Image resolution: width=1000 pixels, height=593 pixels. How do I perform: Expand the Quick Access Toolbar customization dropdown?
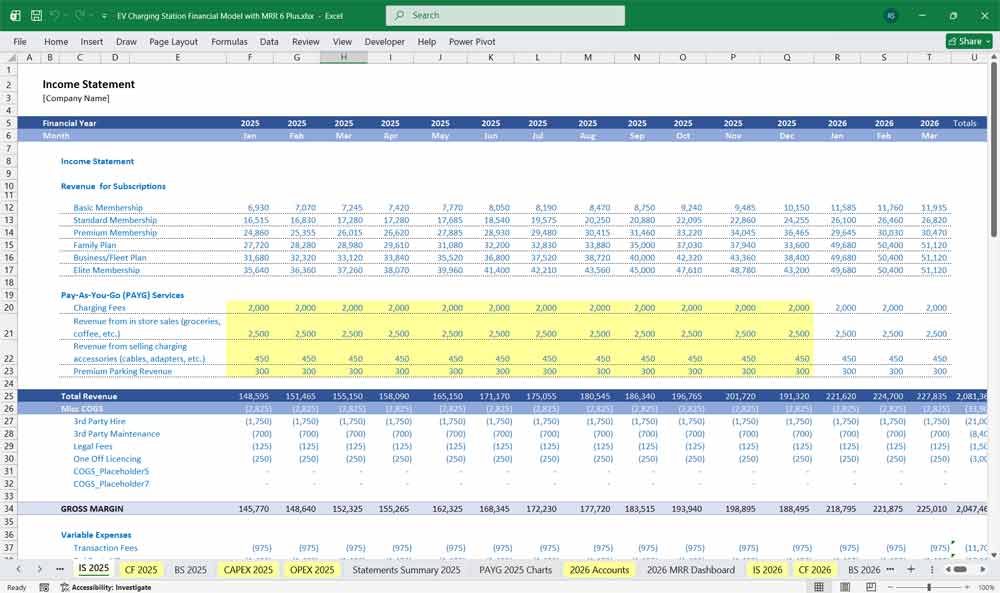click(x=103, y=15)
